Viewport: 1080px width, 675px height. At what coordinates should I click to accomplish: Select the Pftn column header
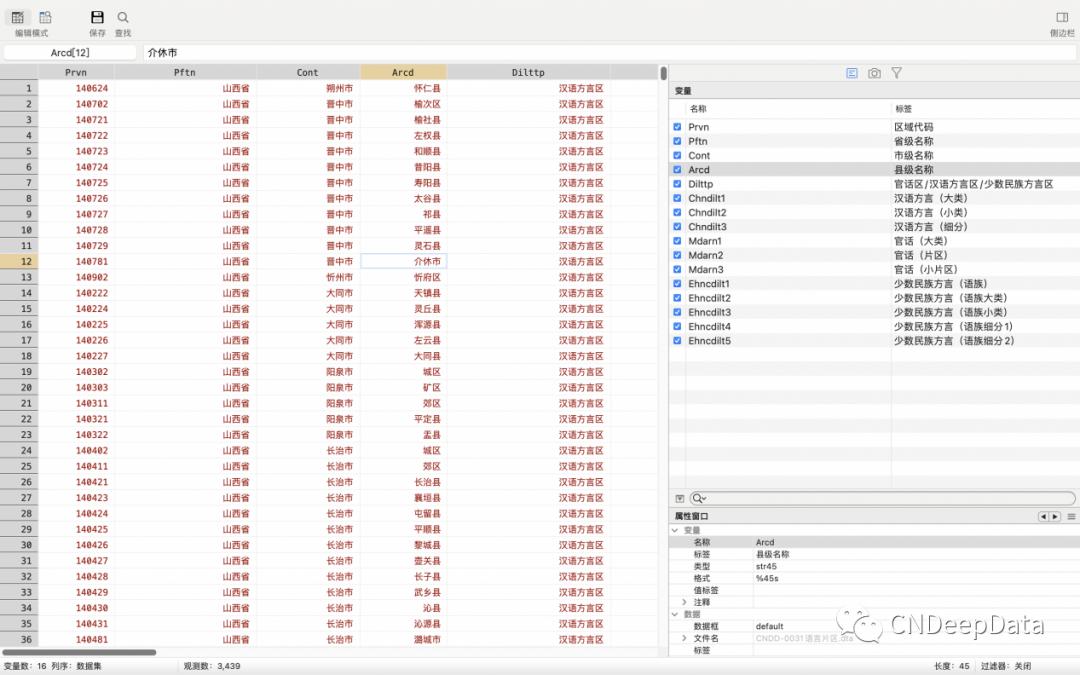185,72
